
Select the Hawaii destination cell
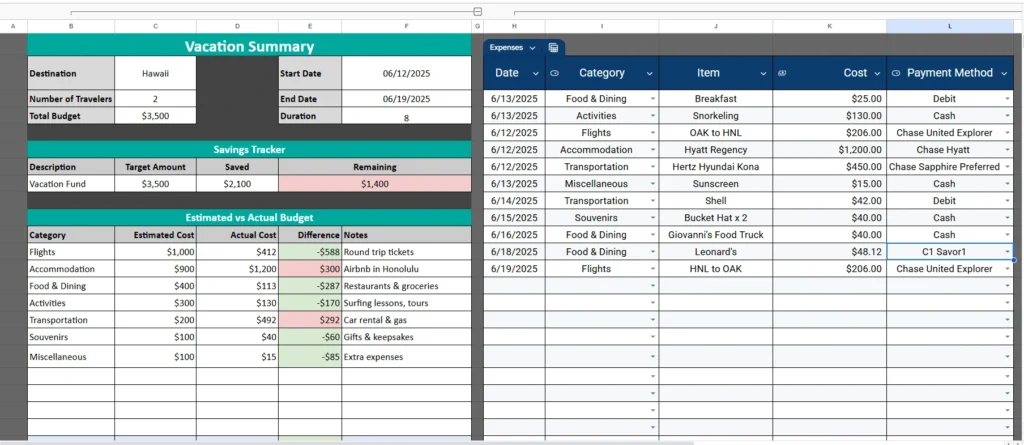click(155, 74)
